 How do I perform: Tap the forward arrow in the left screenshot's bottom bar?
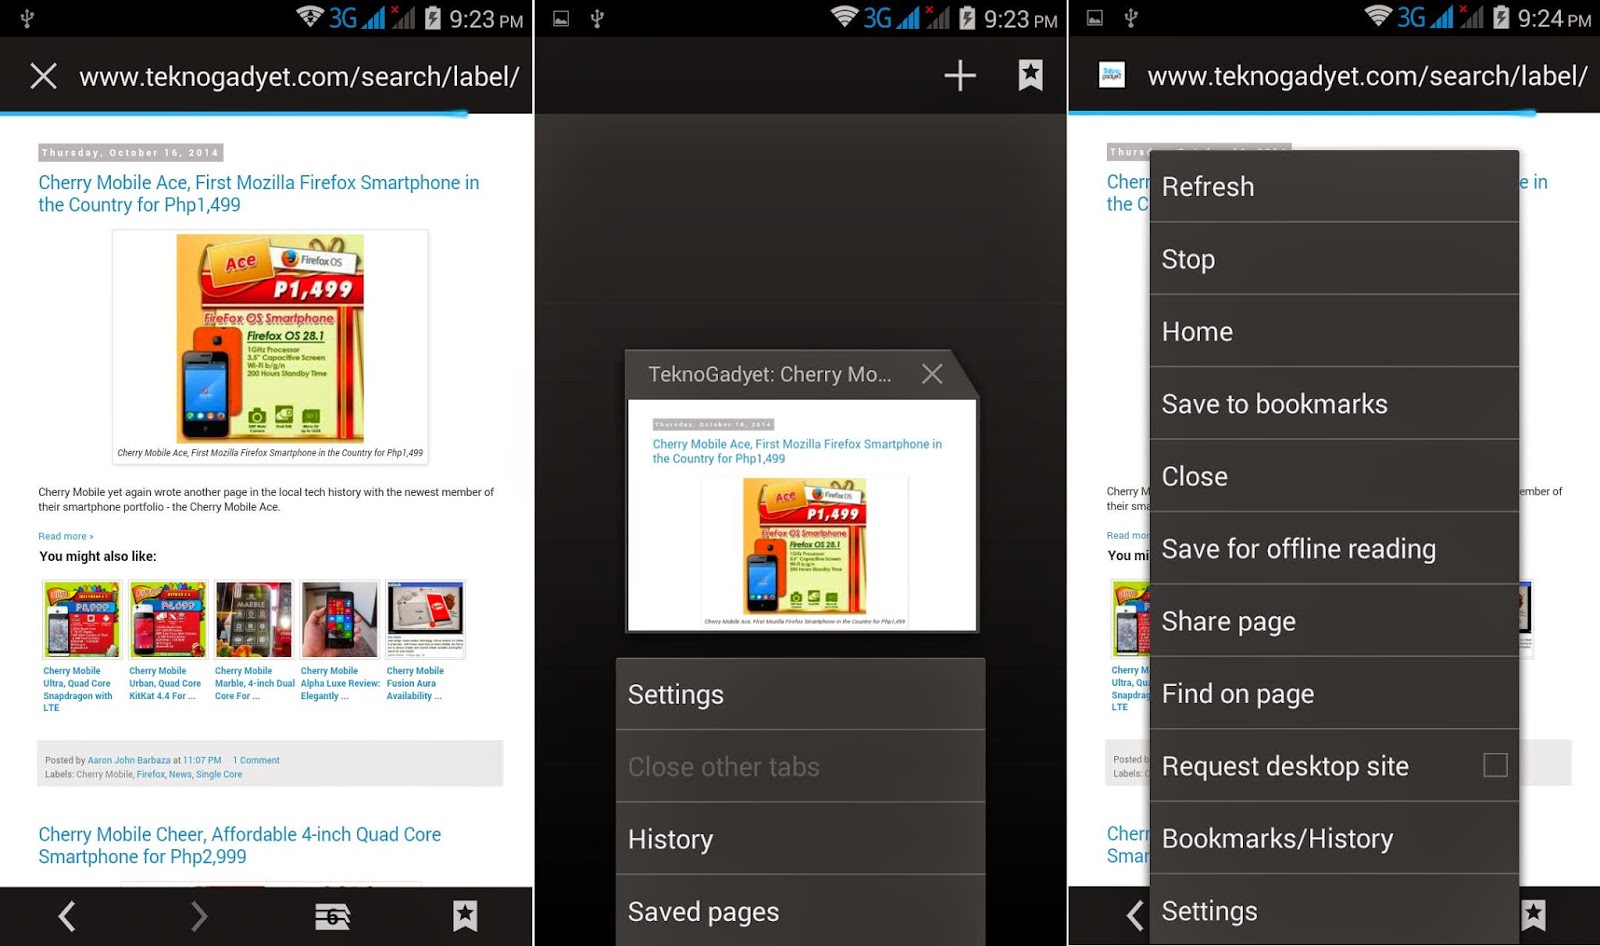199,916
